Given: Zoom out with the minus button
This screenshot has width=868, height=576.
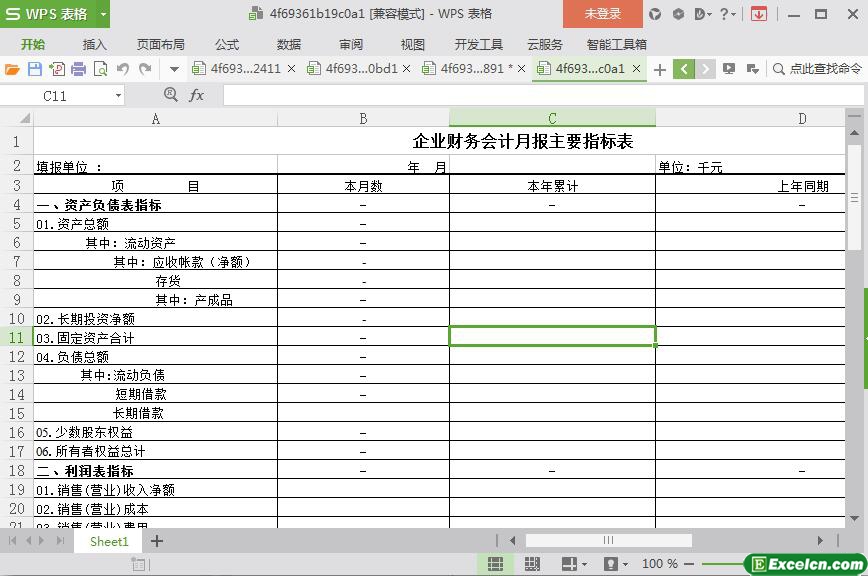Looking at the screenshot, I should coord(689,564).
